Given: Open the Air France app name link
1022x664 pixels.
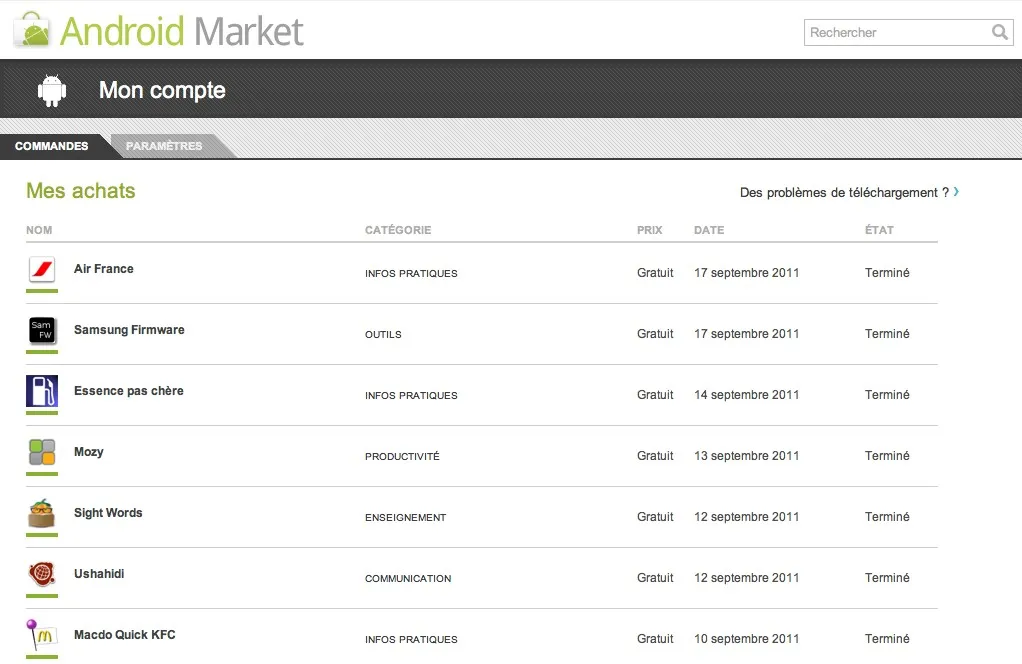Looking at the screenshot, I should [104, 268].
